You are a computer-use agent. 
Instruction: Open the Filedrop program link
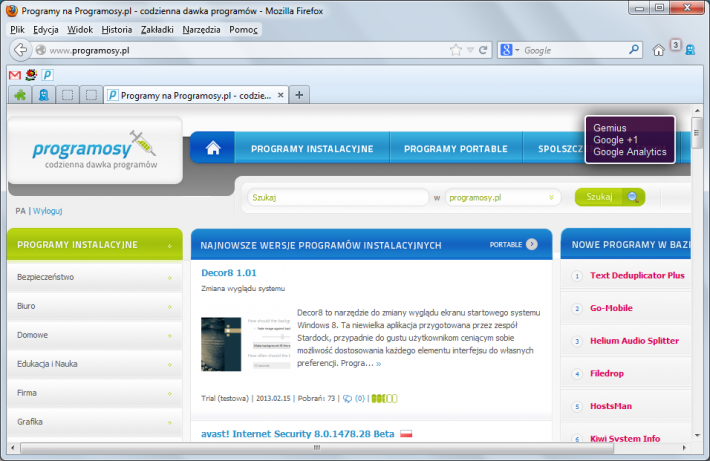click(607, 373)
